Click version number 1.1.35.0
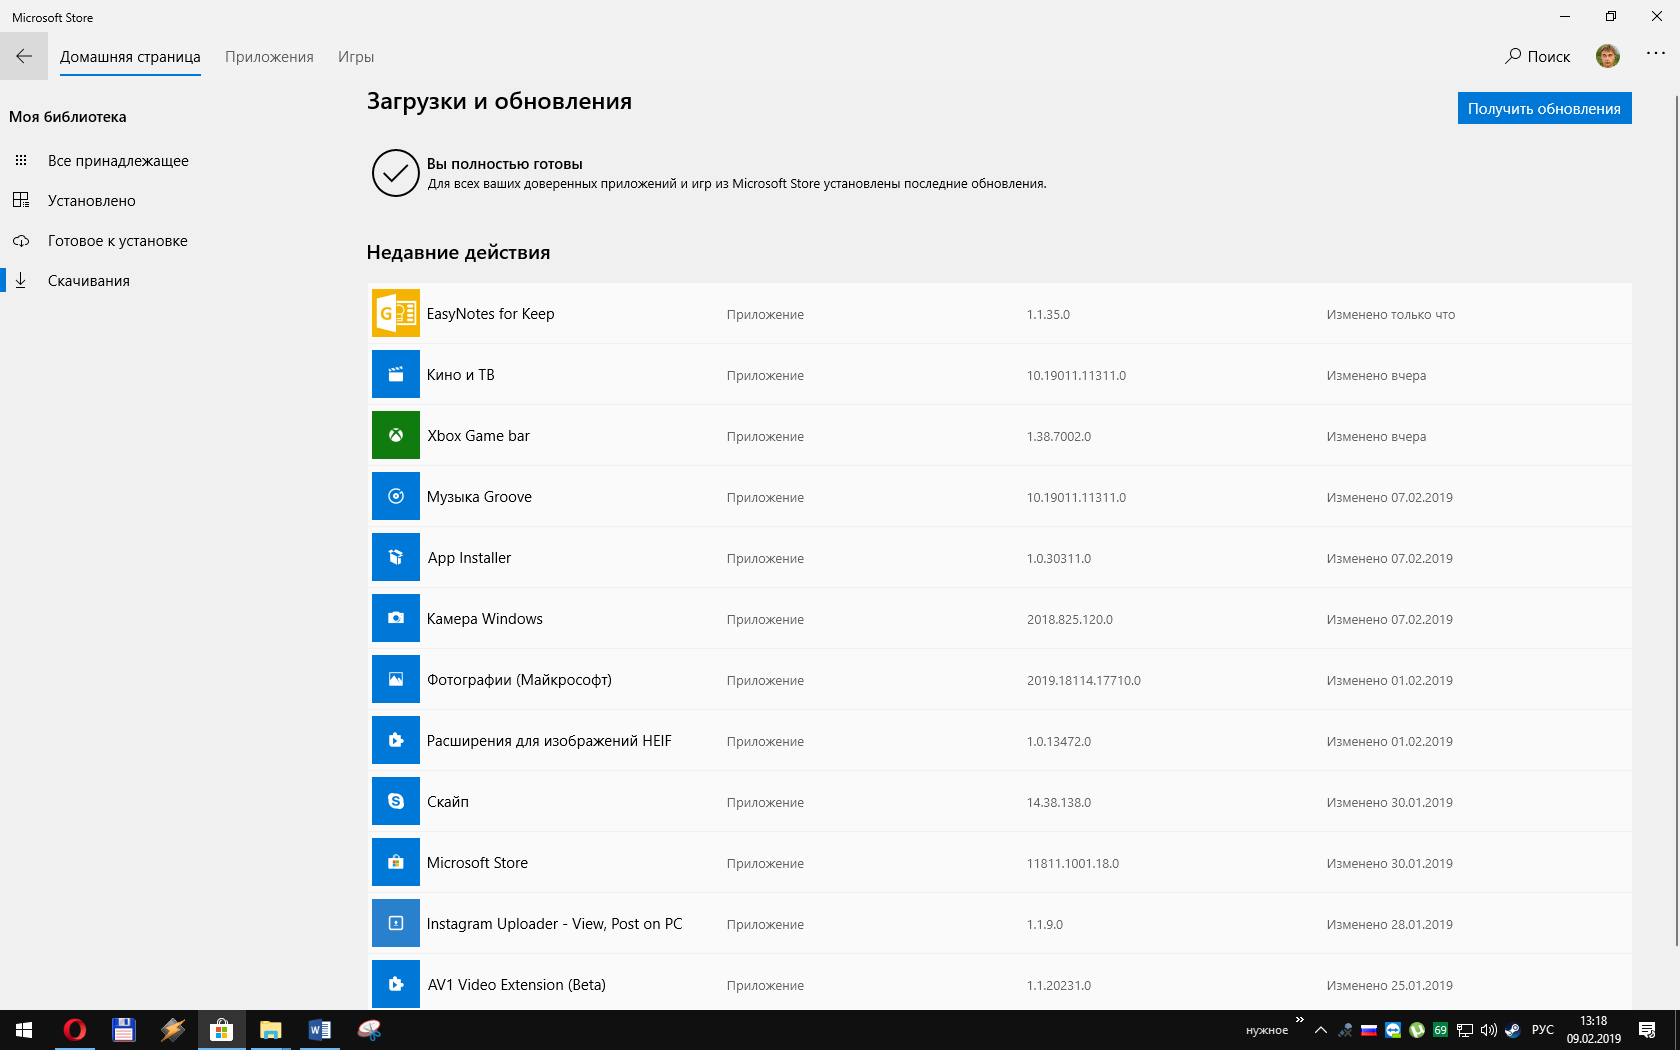The image size is (1680, 1050). click(1048, 315)
